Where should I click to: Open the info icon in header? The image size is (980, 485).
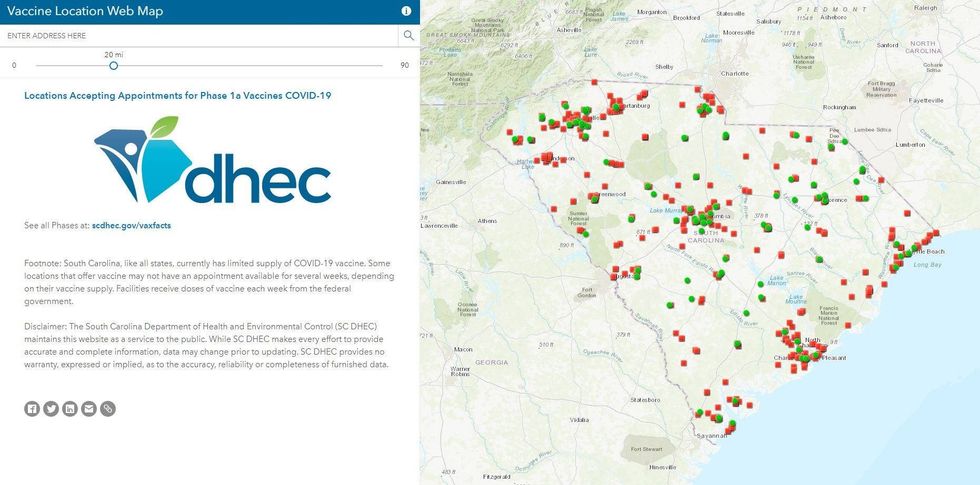point(406,11)
